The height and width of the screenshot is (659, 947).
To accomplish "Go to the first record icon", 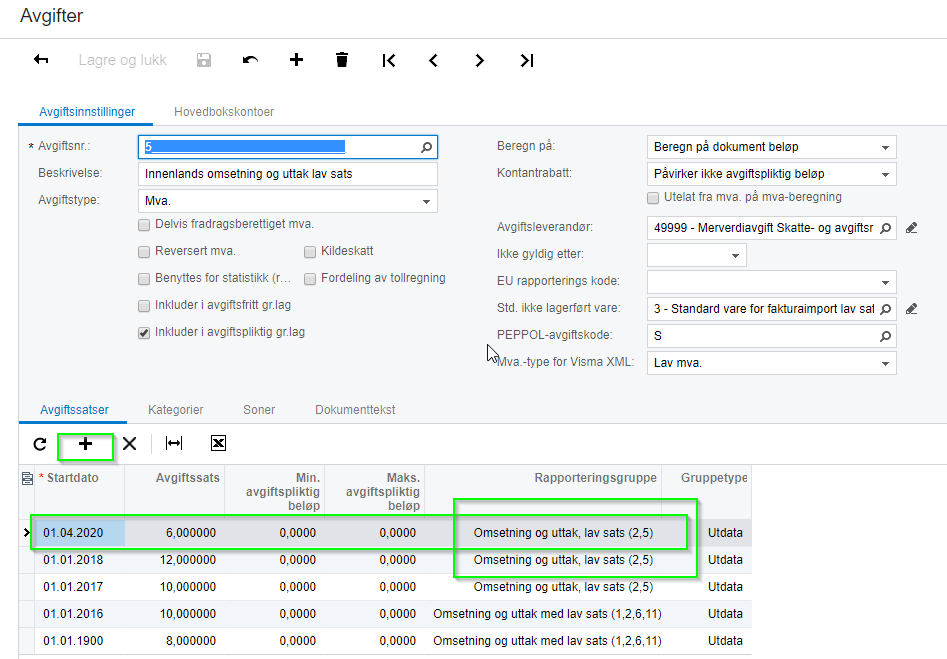I will [388, 60].
